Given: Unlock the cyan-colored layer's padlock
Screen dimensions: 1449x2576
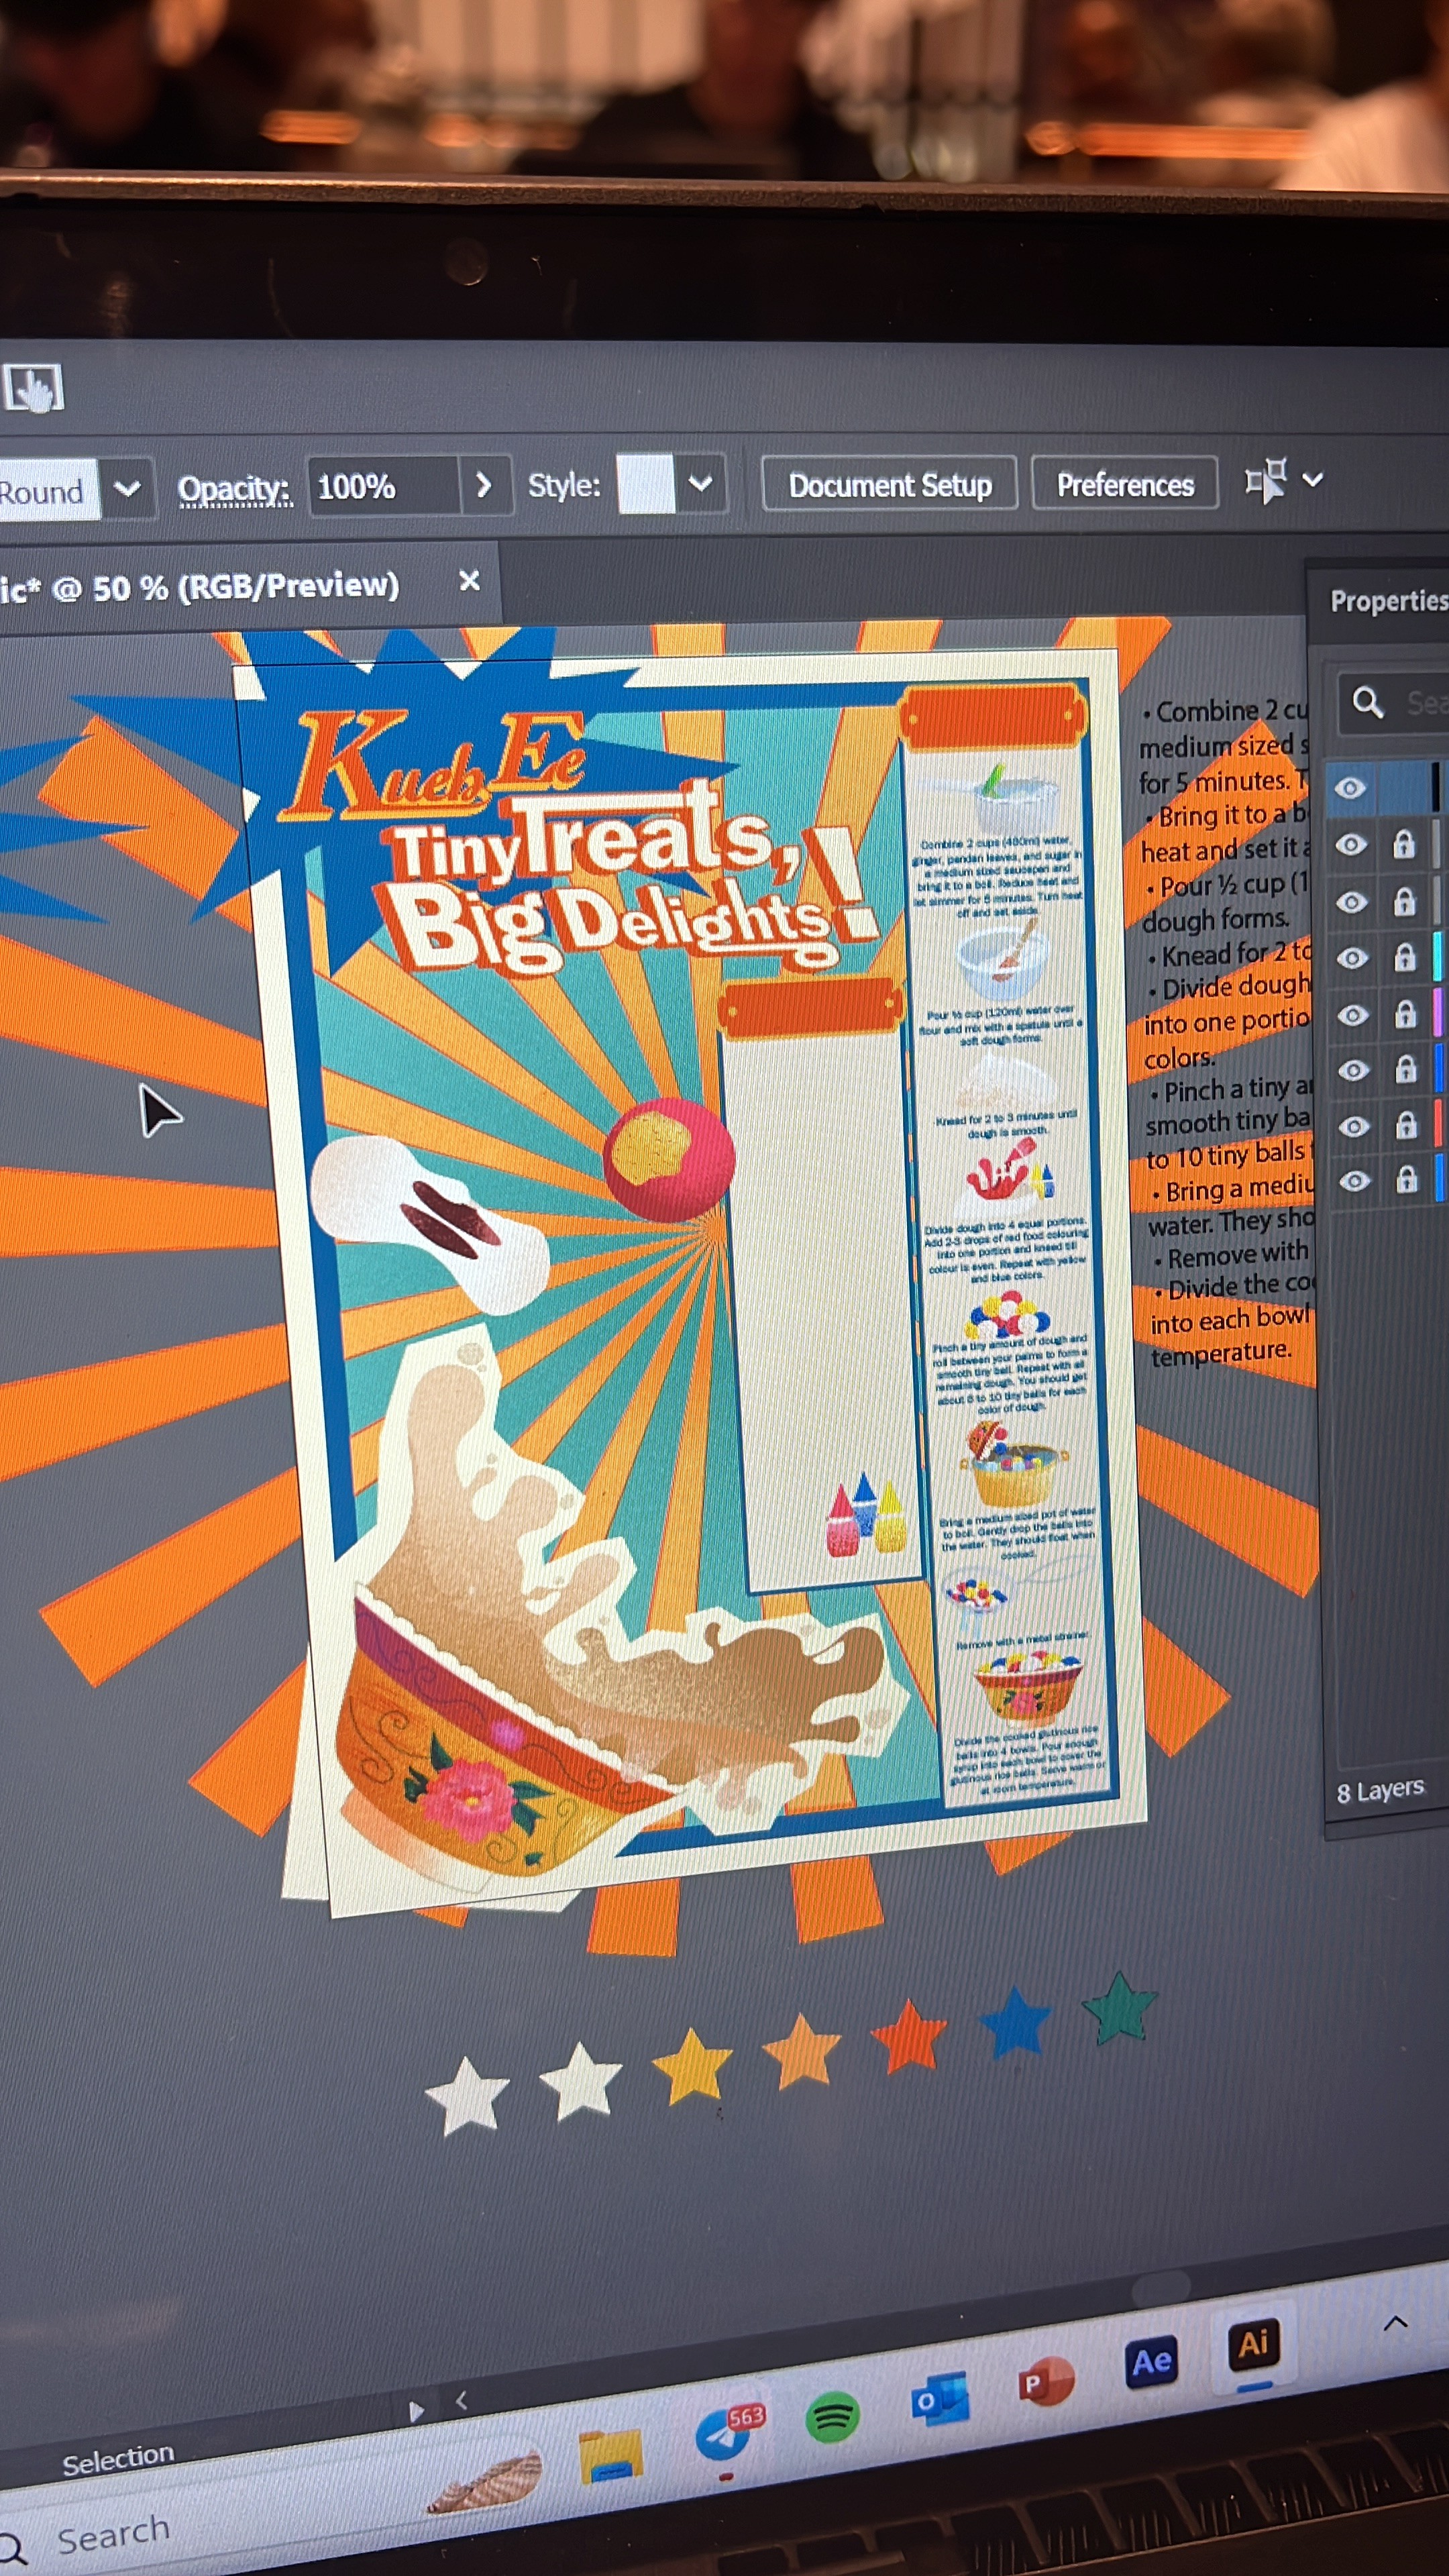Looking at the screenshot, I should coord(1405,958).
